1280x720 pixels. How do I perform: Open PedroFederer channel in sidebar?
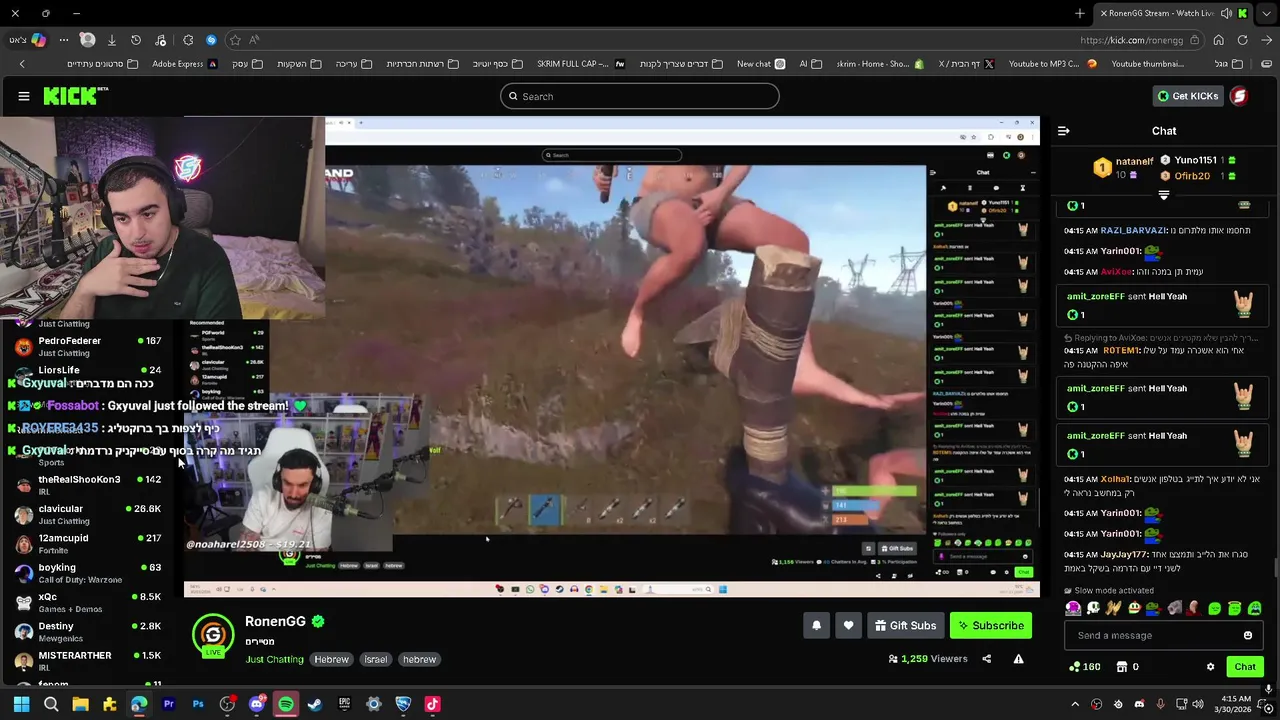(90, 347)
